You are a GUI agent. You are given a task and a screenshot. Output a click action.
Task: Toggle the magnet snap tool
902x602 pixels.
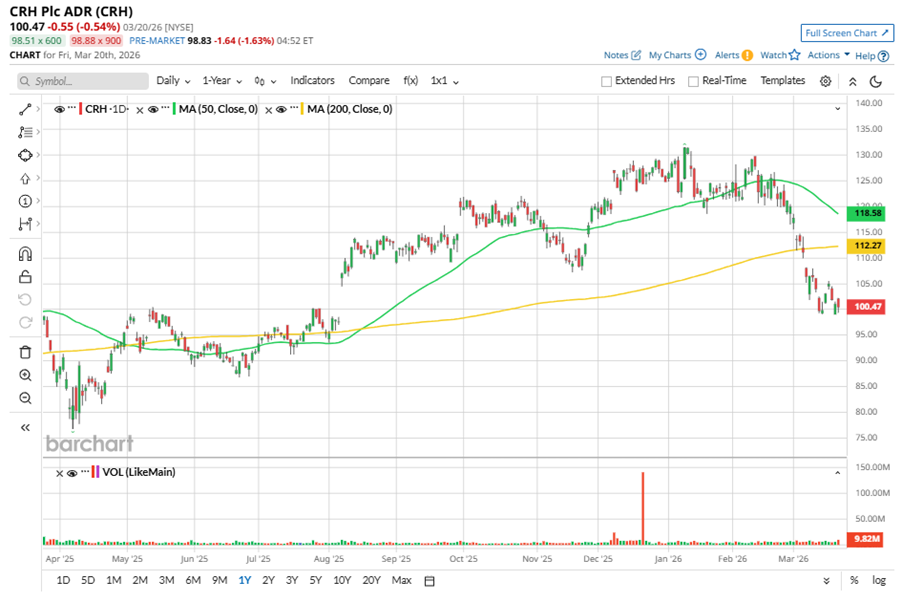[x=25, y=254]
